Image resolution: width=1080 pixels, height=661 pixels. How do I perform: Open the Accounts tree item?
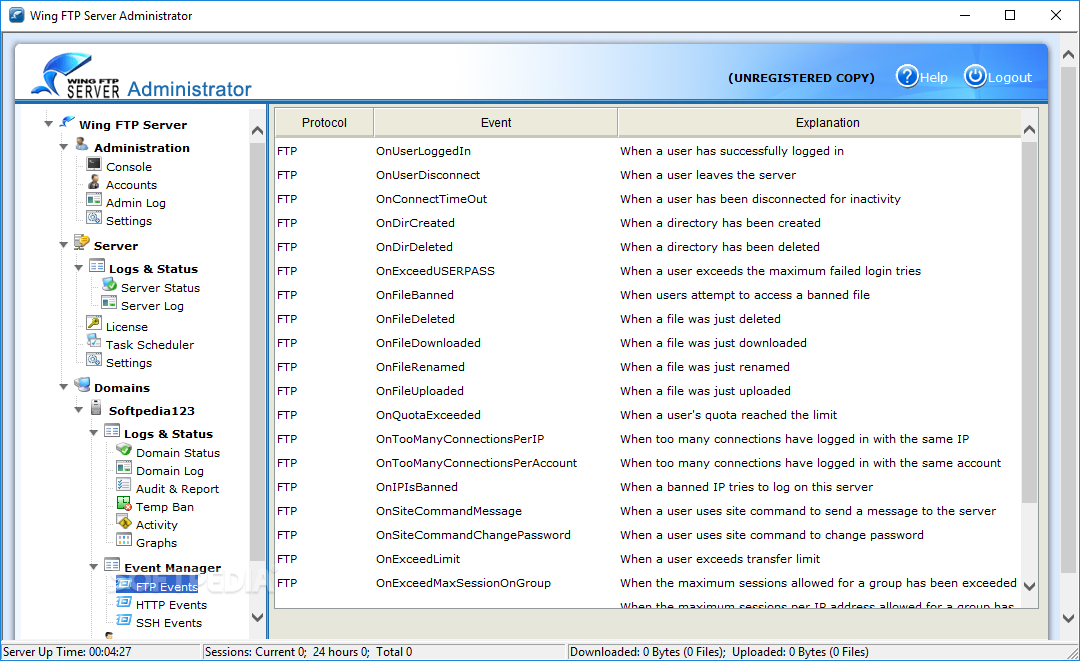(132, 185)
